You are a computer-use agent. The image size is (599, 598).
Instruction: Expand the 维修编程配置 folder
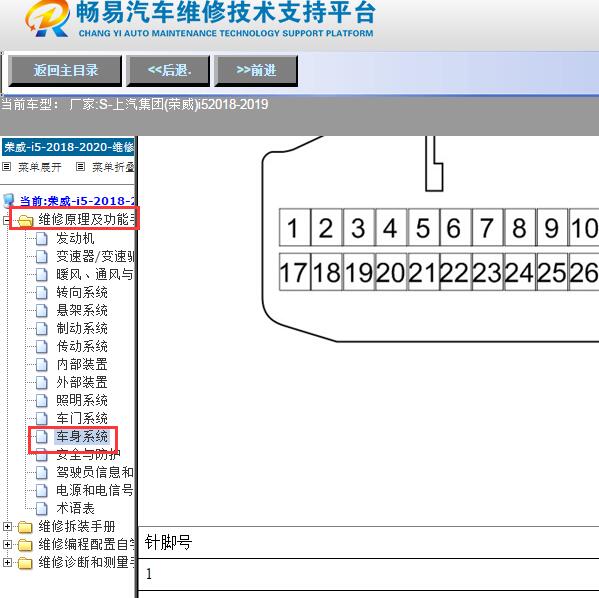click(7, 545)
